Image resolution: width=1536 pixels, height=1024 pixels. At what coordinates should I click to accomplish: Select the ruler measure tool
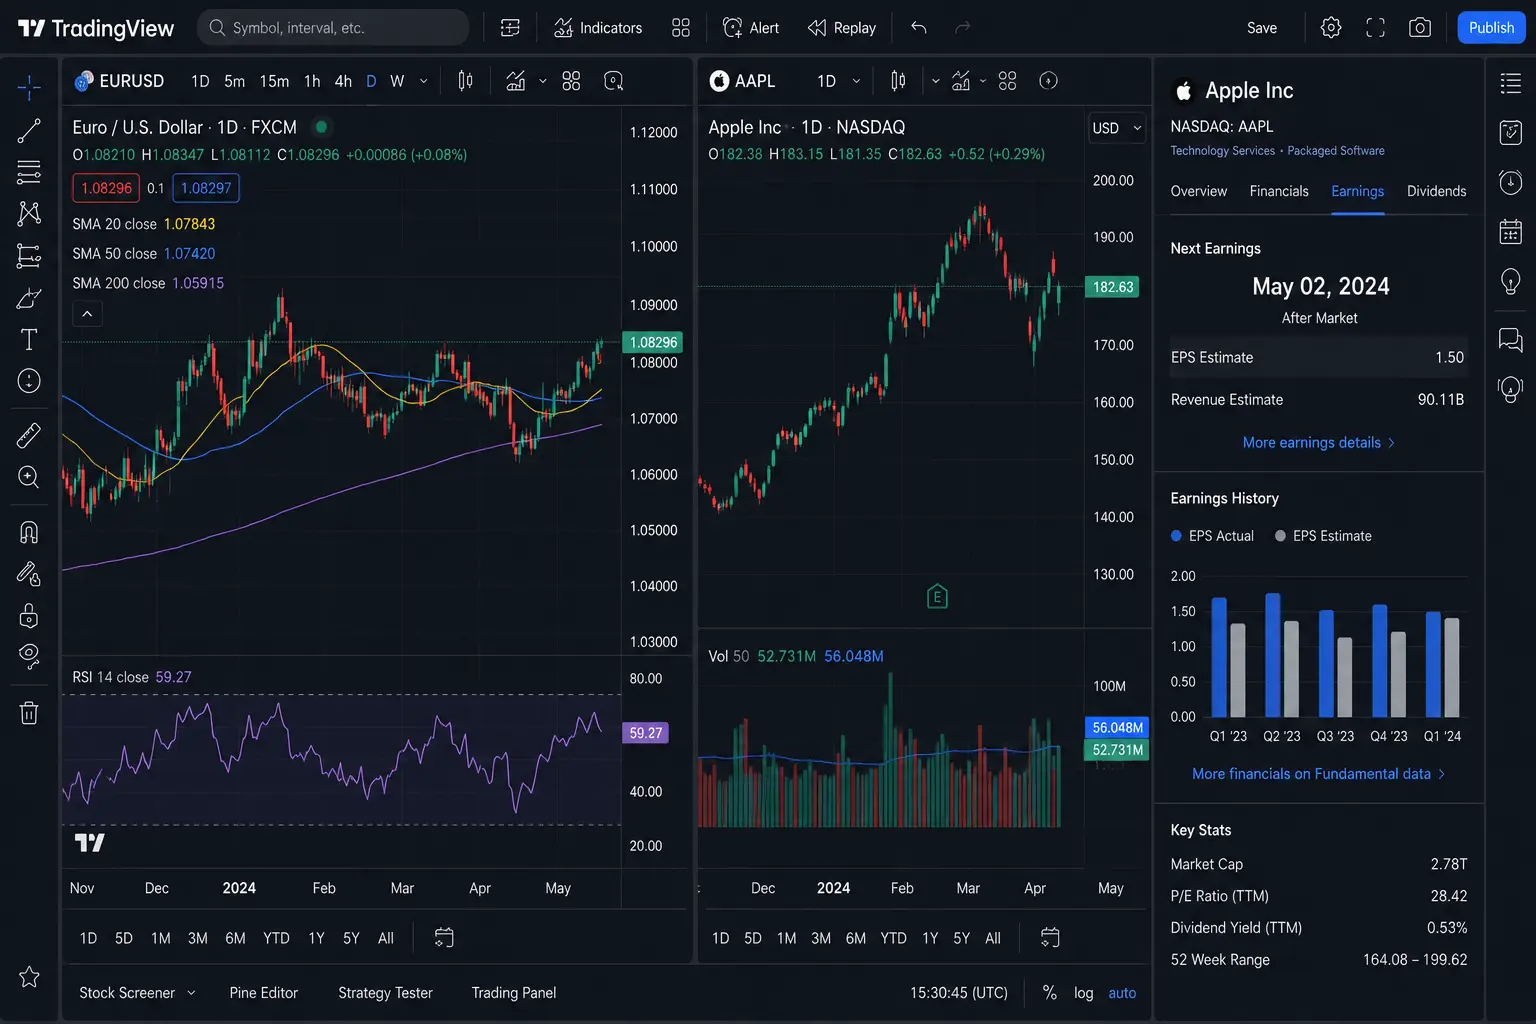(x=29, y=435)
